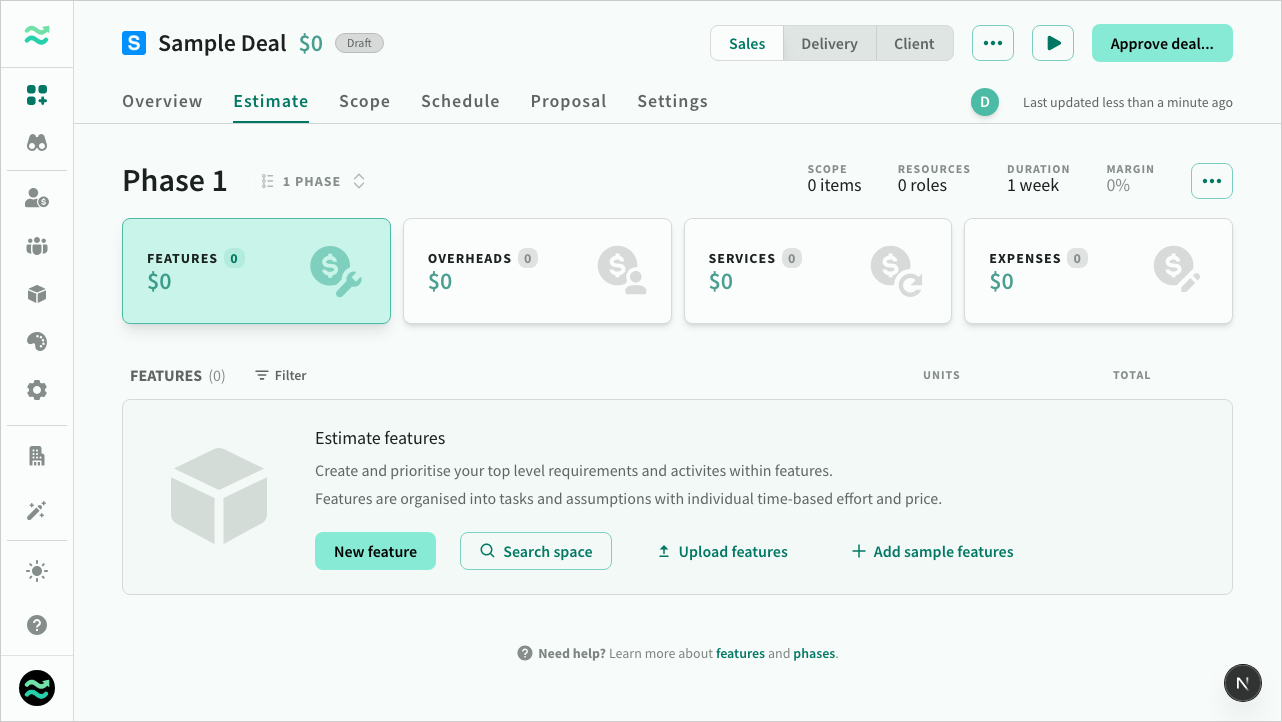This screenshot has height=722, width=1282.
Task: Click the cube box icon in sidebar
Action: click(x=37, y=294)
